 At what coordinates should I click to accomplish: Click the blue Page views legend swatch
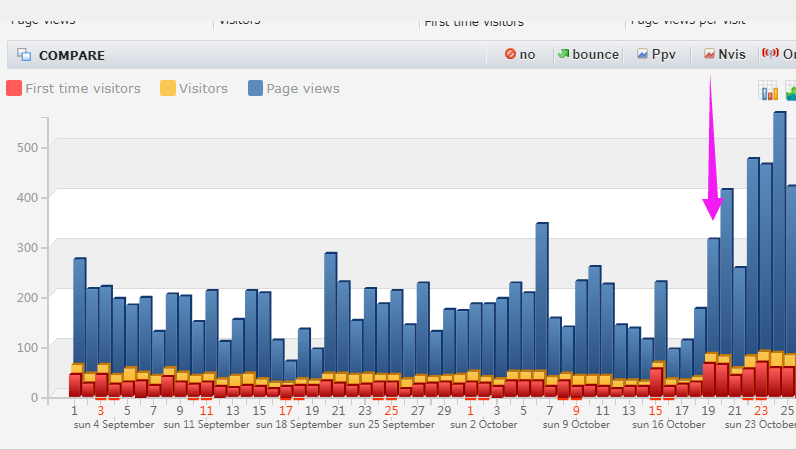tap(255, 89)
